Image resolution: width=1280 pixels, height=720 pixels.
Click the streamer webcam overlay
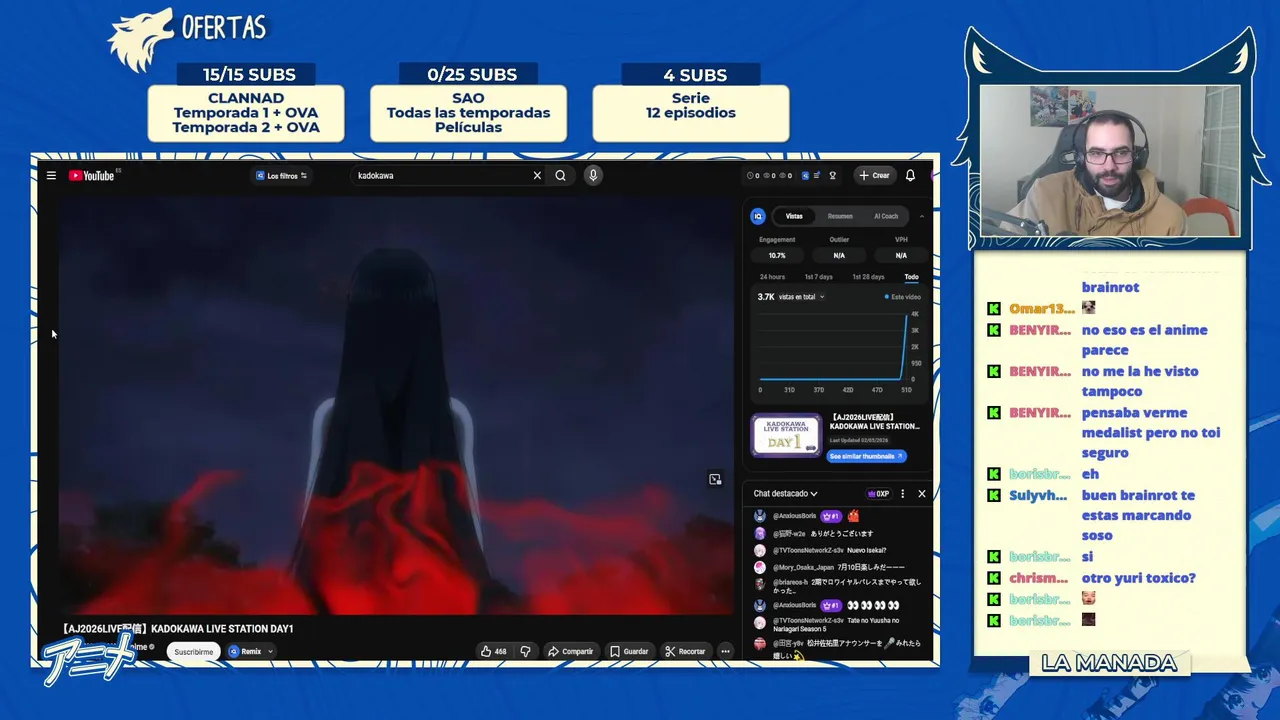[x=1110, y=161]
